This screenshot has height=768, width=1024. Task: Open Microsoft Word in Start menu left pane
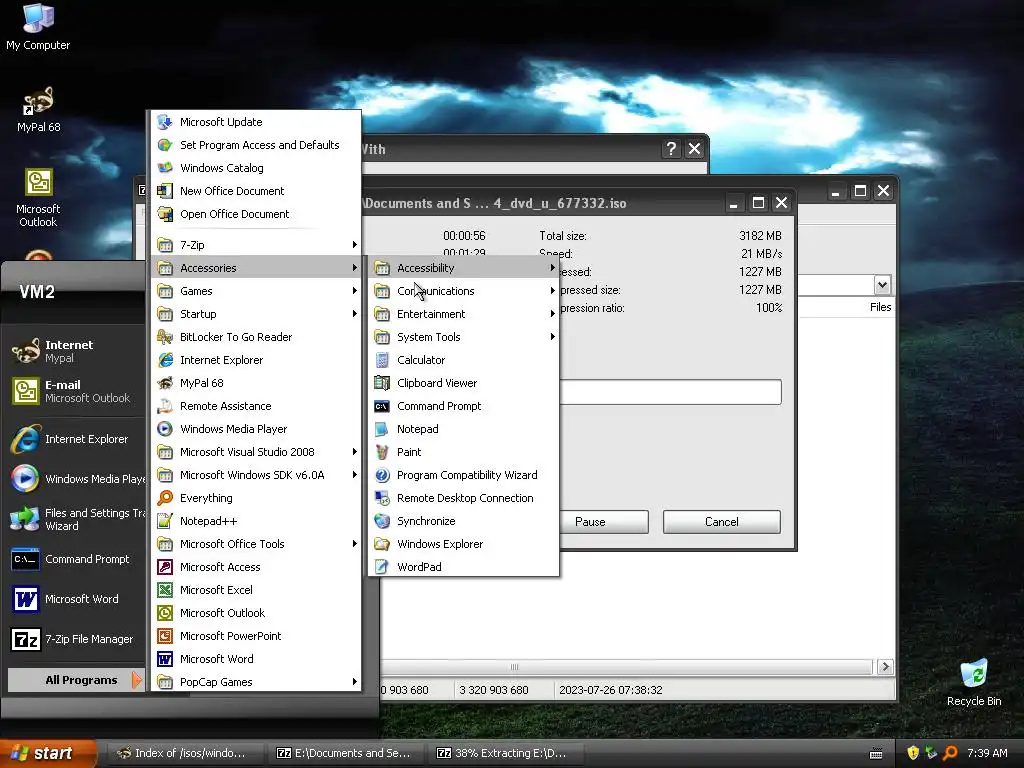click(x=75, y=599)
